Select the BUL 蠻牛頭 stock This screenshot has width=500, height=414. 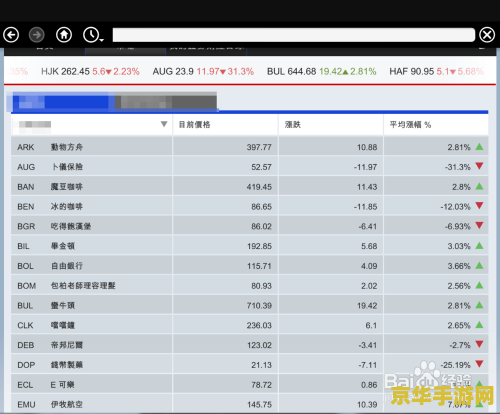250,305
